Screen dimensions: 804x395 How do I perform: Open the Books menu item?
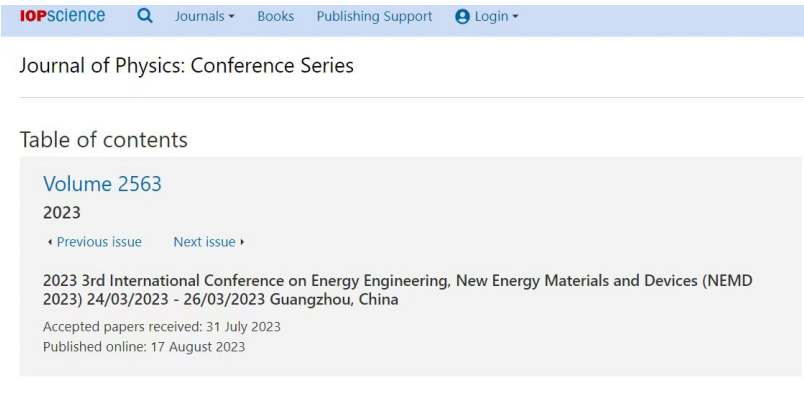click(276, 16)
